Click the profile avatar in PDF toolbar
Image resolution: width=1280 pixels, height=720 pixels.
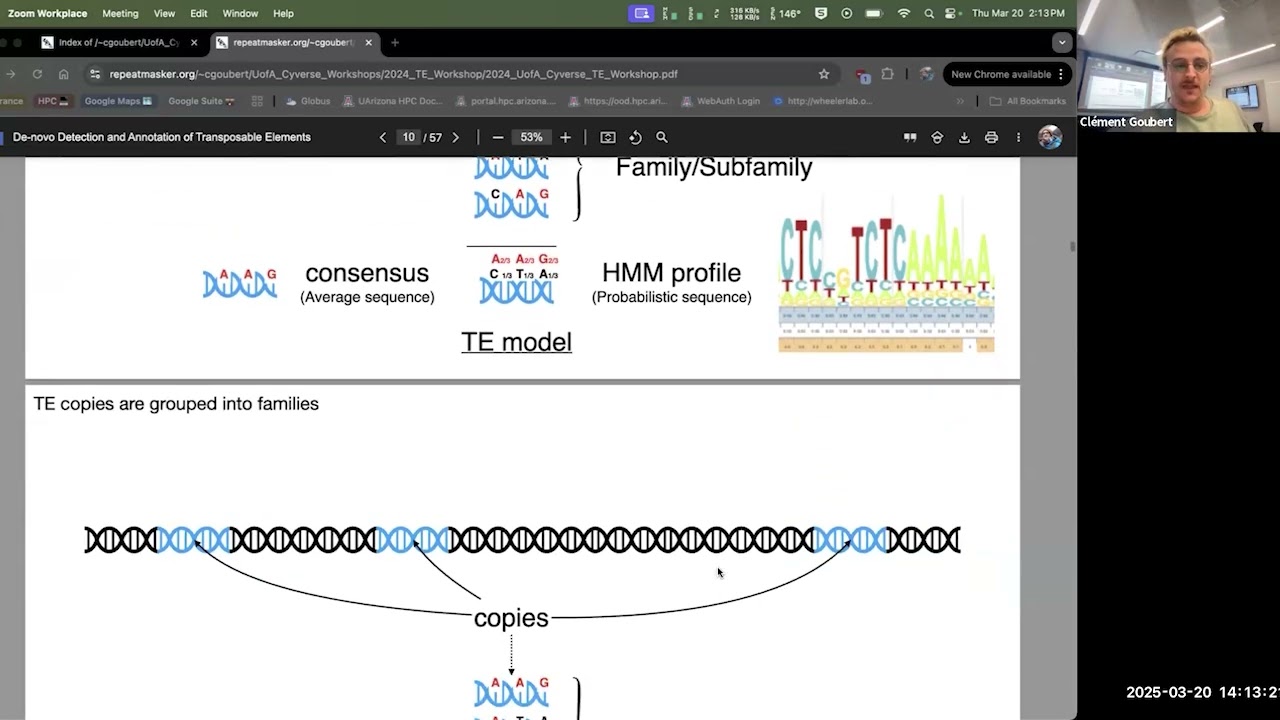[x=1049, y=137]
